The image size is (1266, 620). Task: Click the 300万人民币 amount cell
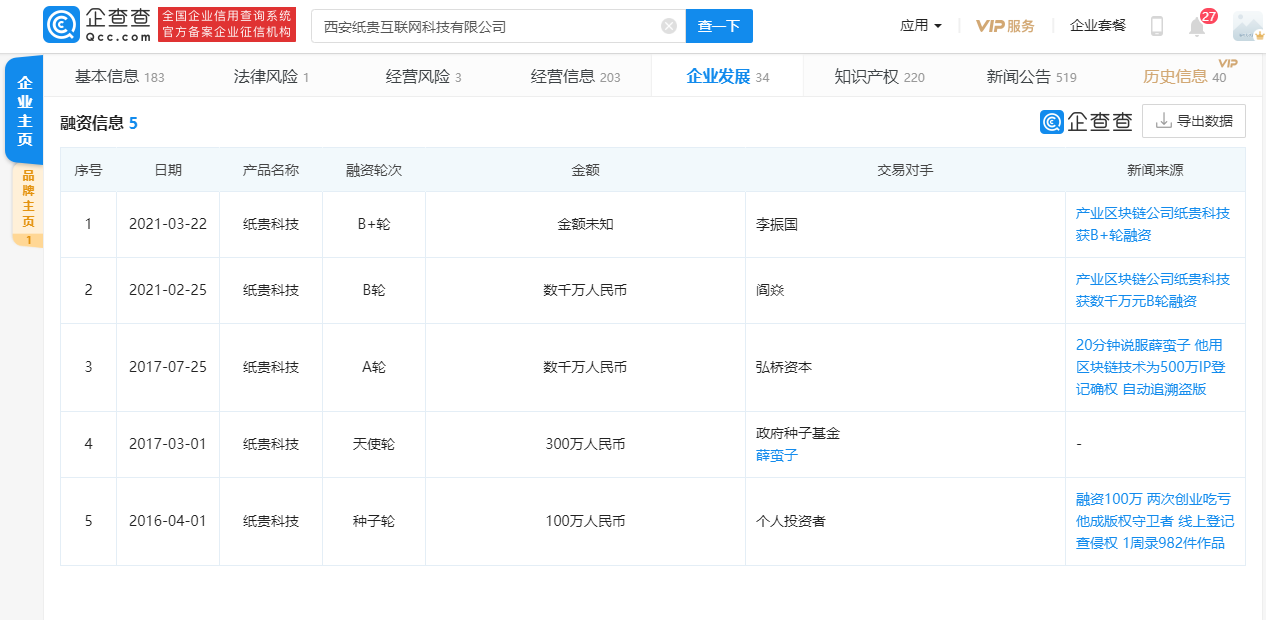click(585, 444)
